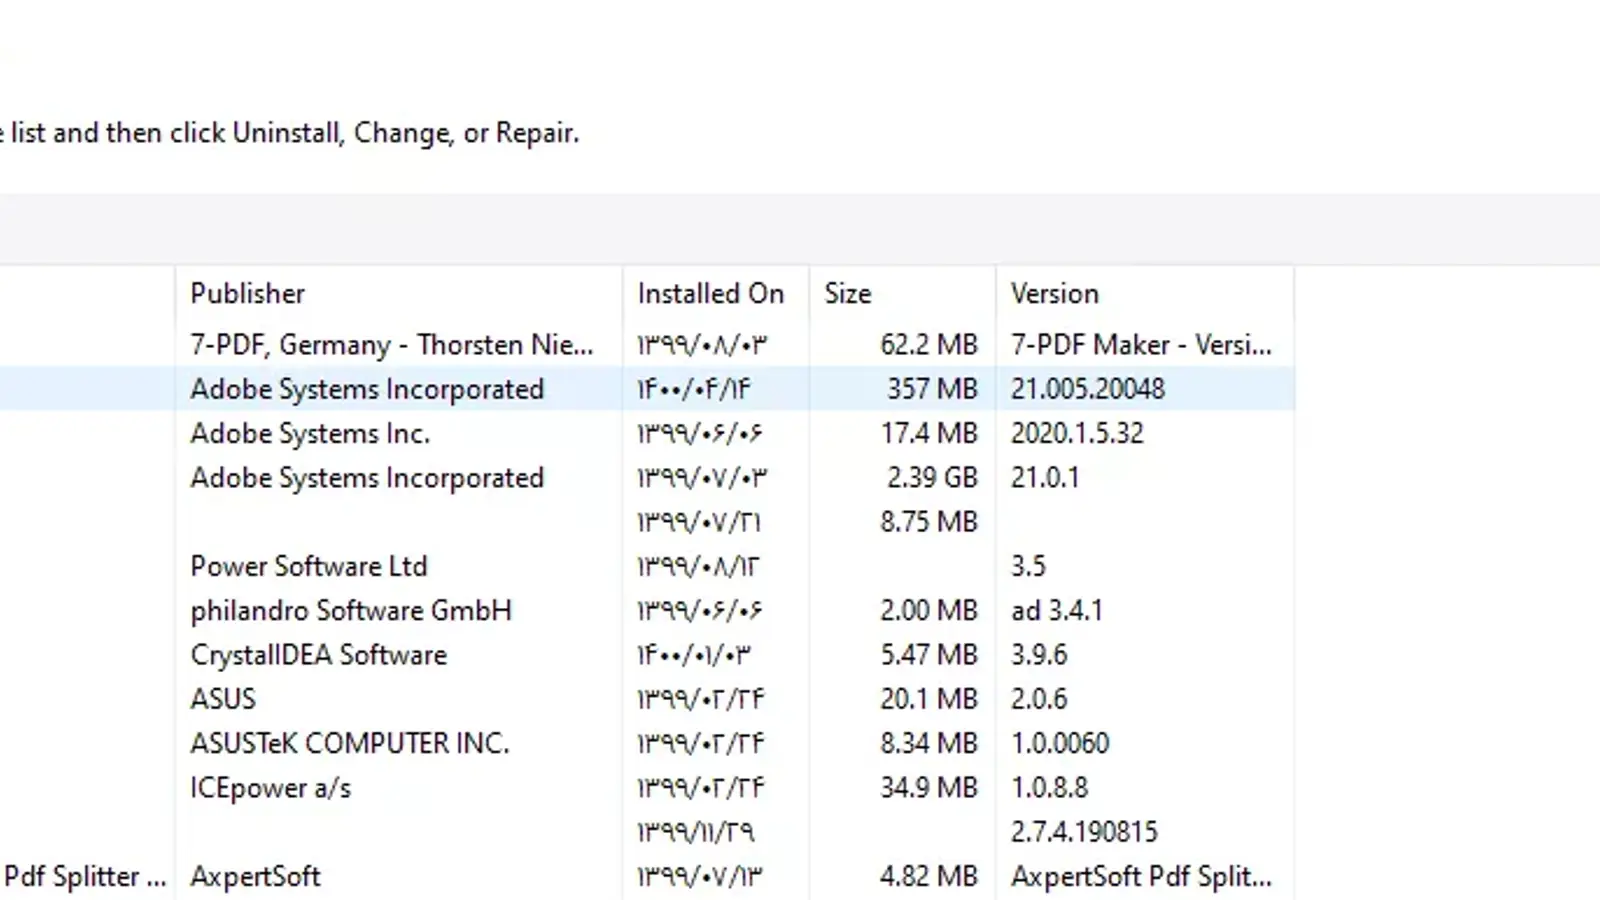Select the ICEpower a/s program row
This screenshot has height=900, width=1600.
point(270,788)
